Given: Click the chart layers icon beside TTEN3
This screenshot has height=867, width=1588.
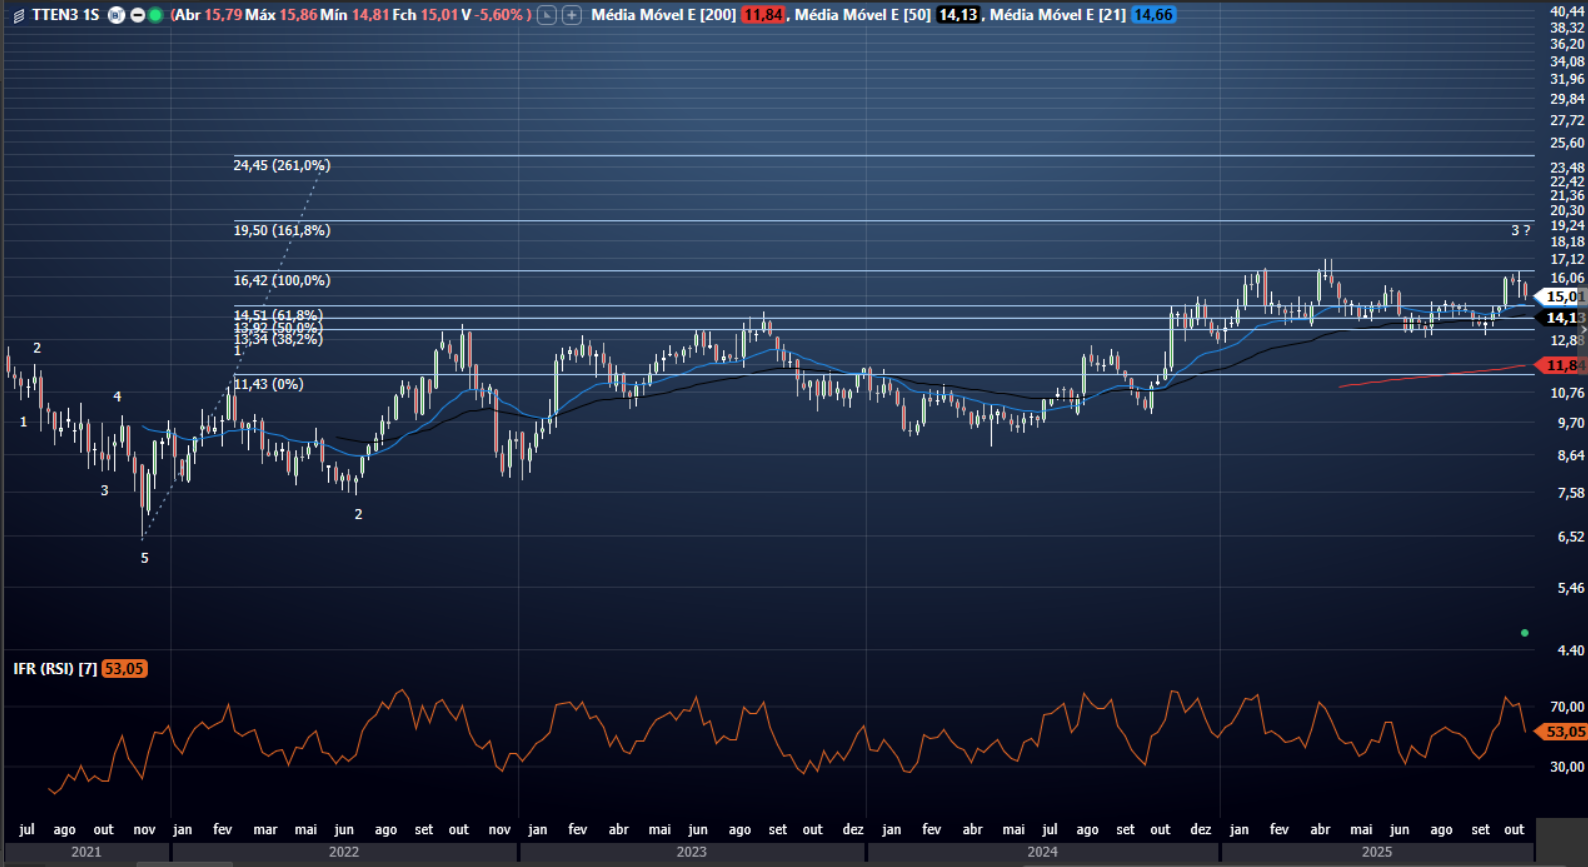Looking at the screenshot, I should click(18, 15).
